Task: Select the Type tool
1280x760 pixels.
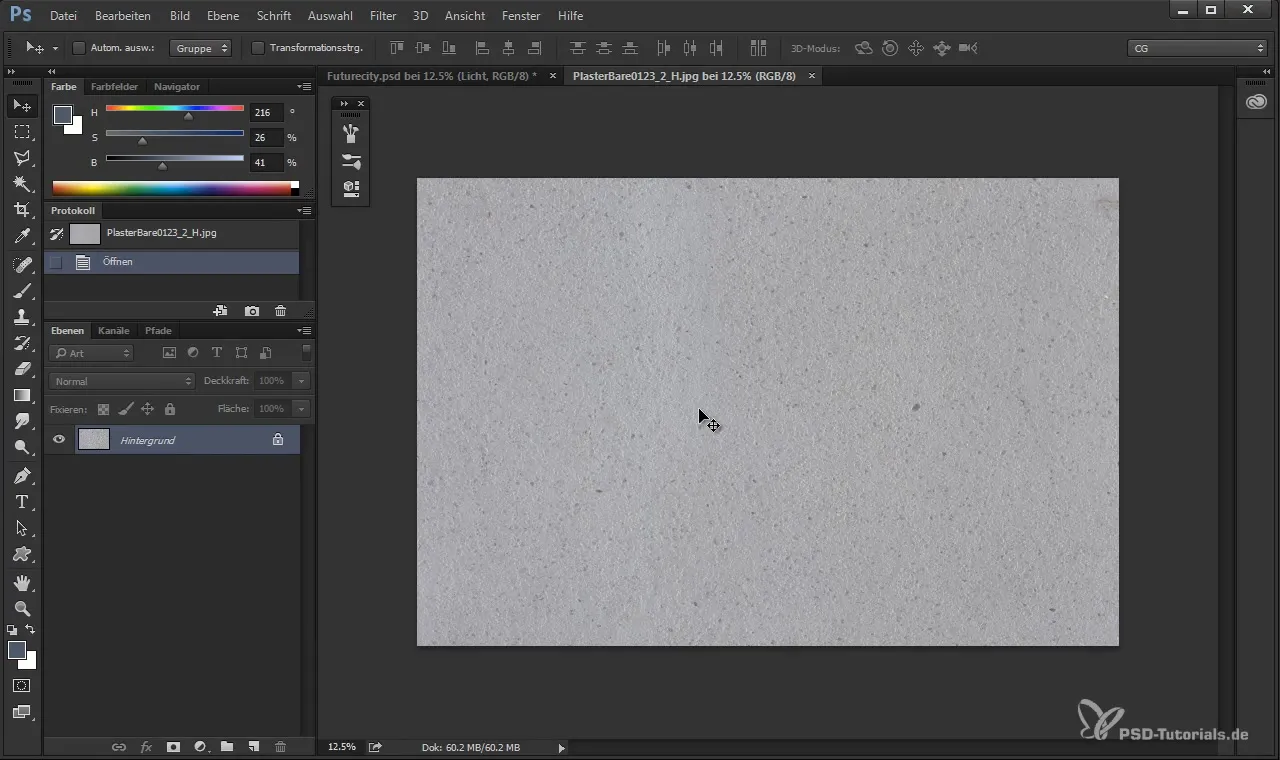Action: click(22, 502)
